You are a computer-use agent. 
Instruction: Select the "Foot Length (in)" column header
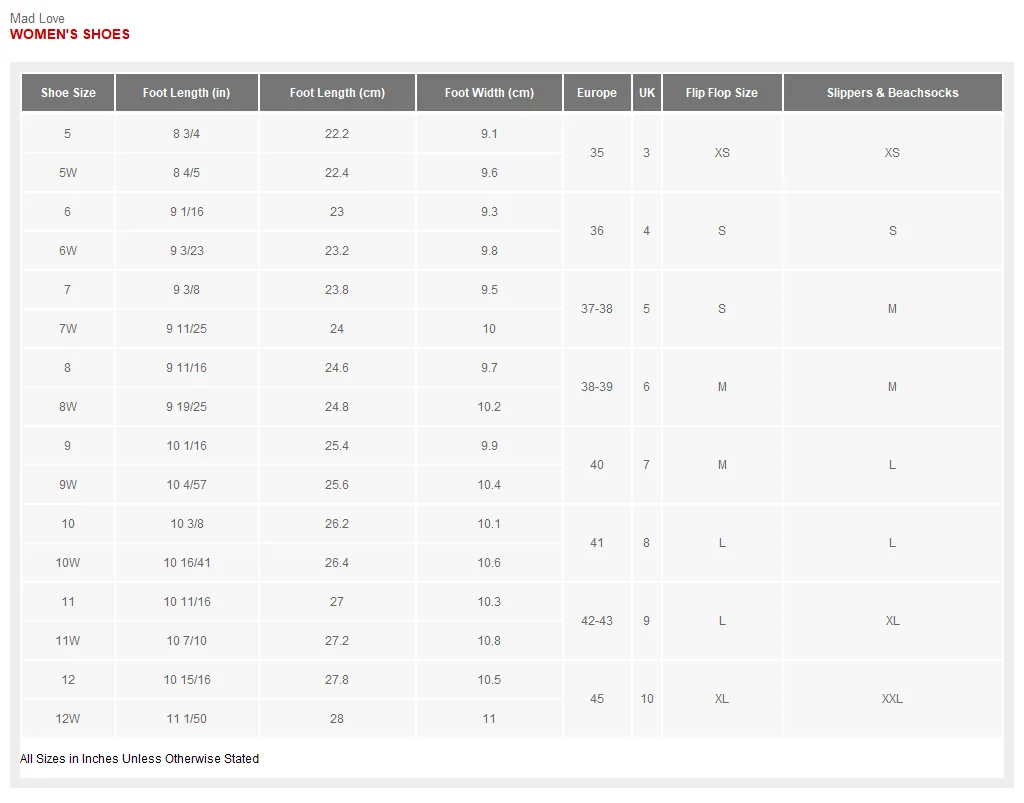point(186,93)
